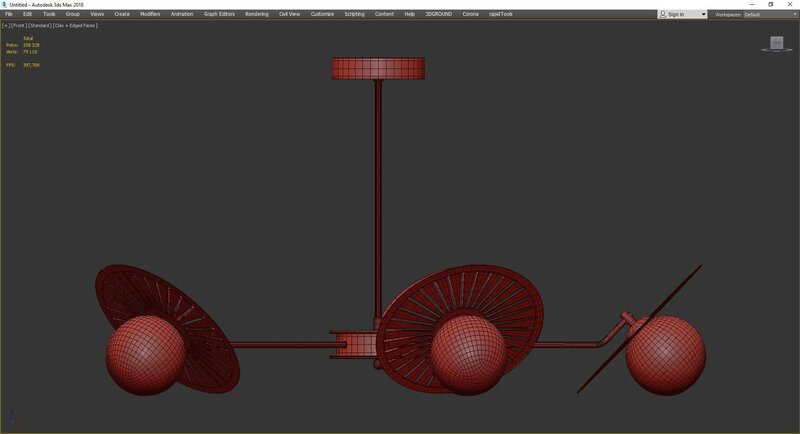Open the Modifiers menu
This screenshot has height=434, width=800.
coord(149,14)
